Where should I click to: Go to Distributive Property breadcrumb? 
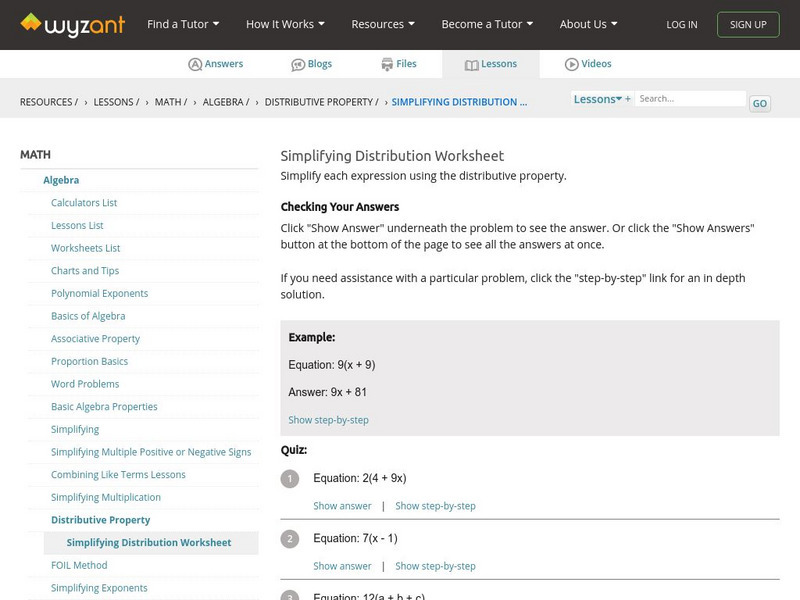(x=321, y=102)
